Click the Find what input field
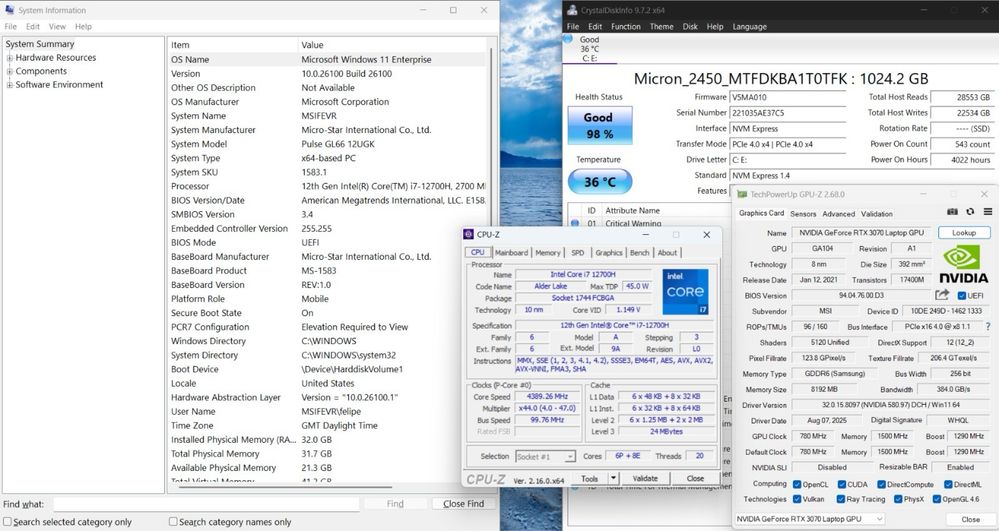Screen dimensions: 999x531 coord(206,504)
